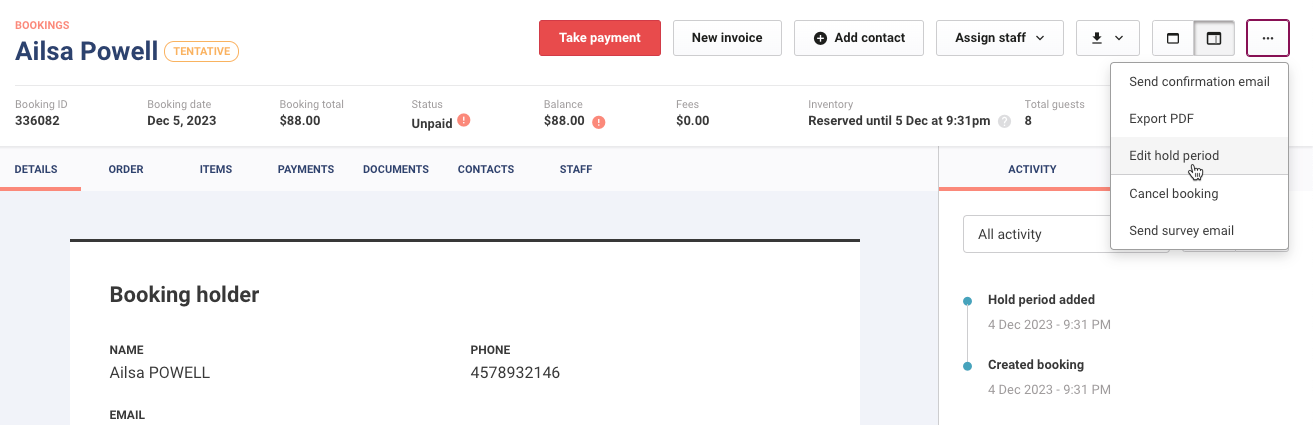Click the three-dots more actions button

pyautogui.click(x=1267, y=38)
